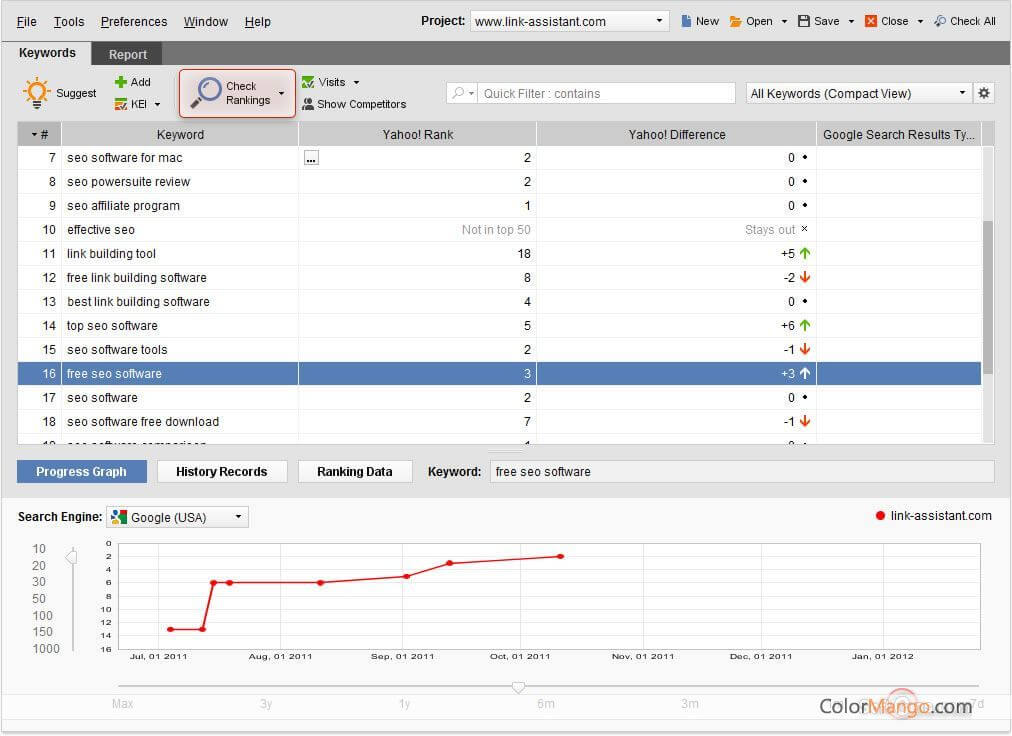The image size is (1012, 736).
Task: Switch to the Keywords tab
Action: click(x=46, y=53)
